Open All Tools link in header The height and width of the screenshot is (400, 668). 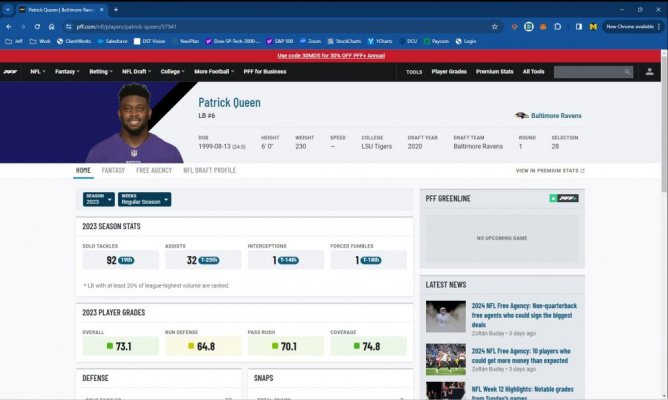coord(533,72)
